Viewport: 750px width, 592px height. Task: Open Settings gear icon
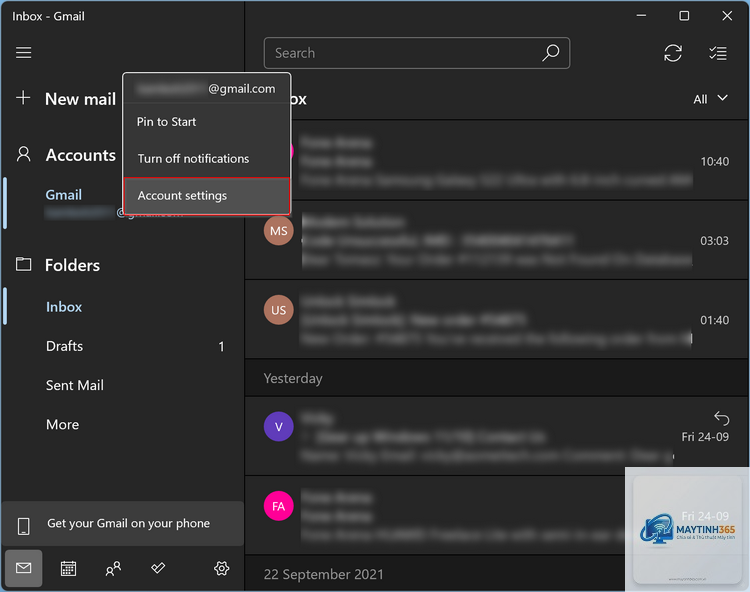(x=221, y=568)
